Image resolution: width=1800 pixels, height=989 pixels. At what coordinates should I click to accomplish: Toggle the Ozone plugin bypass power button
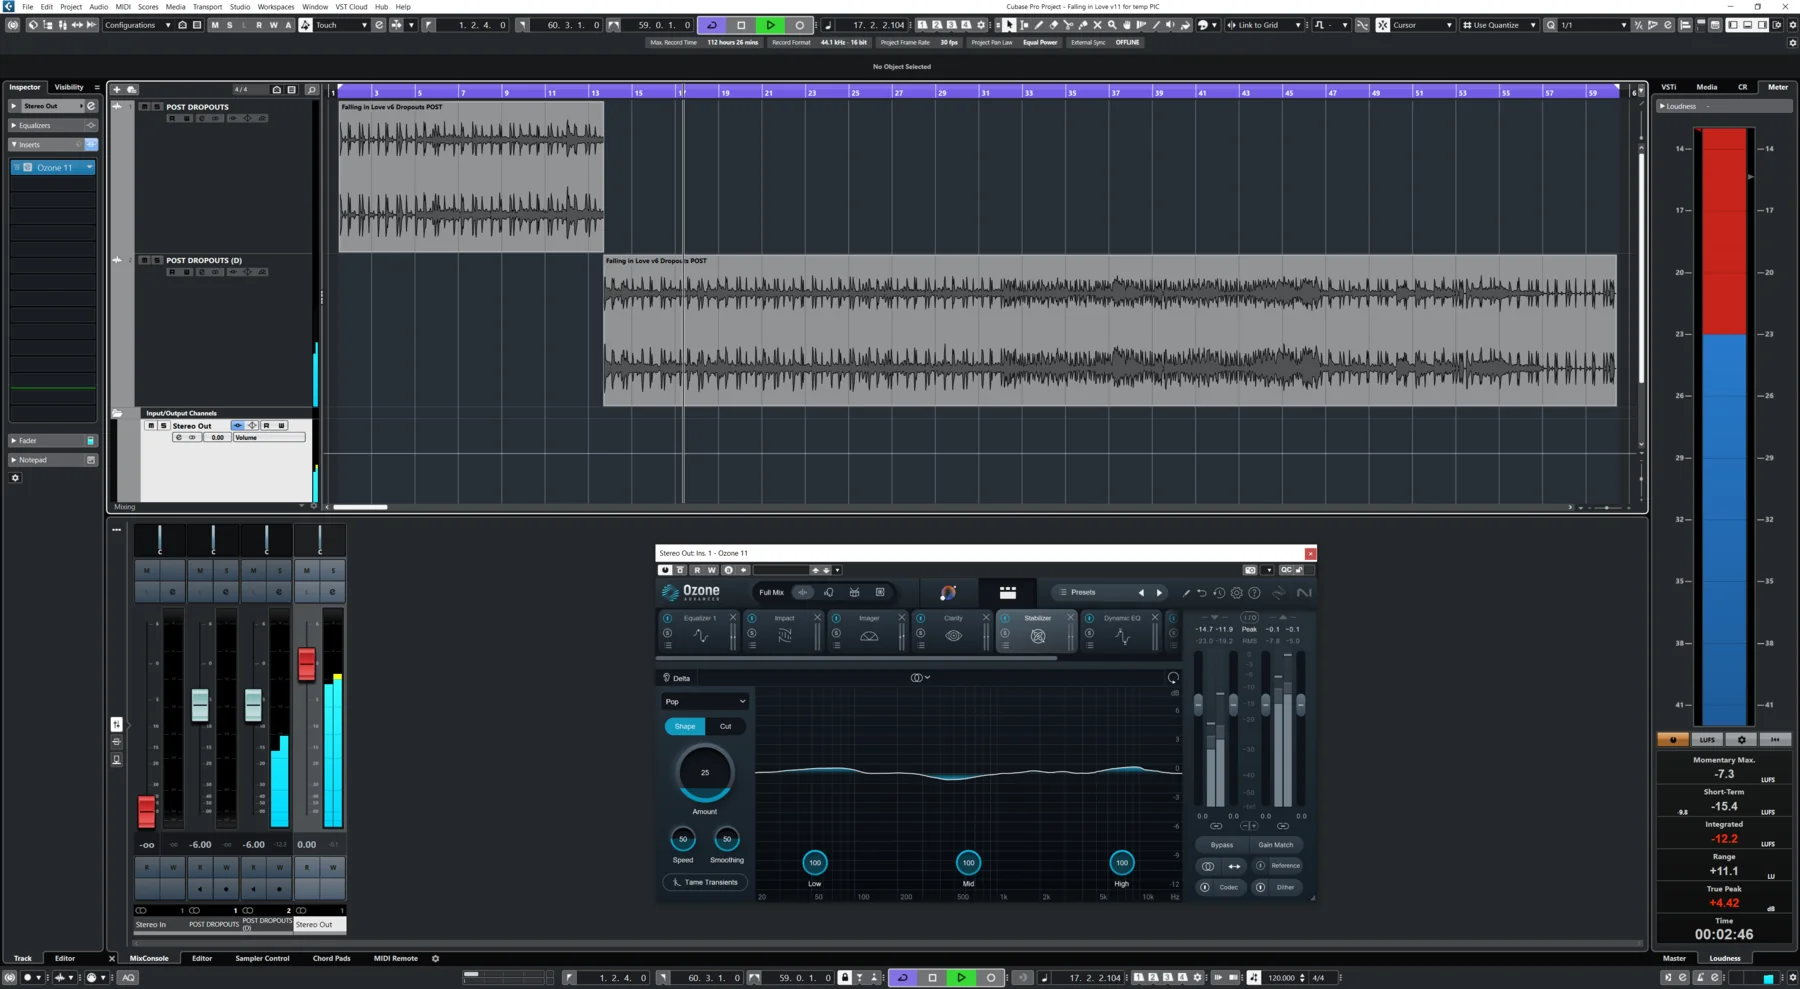tap(665, 570)
